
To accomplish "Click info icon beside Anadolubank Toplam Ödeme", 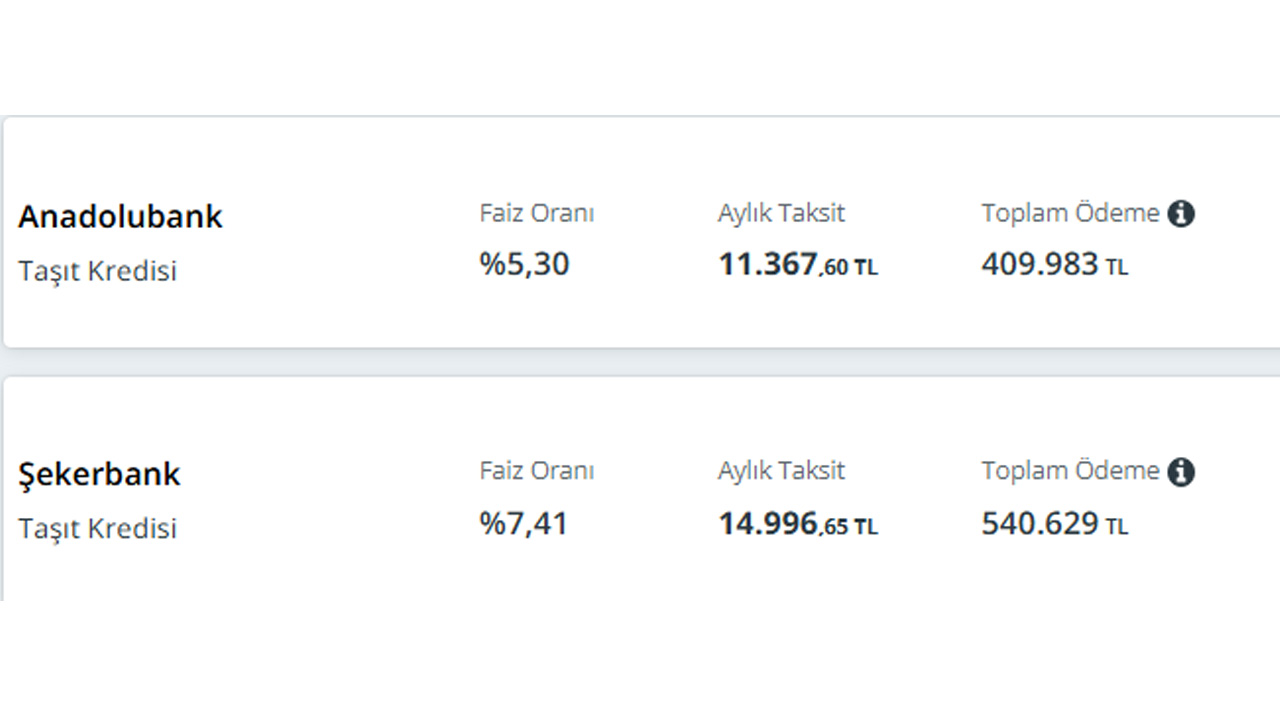I will click(x=1181, y=214).
